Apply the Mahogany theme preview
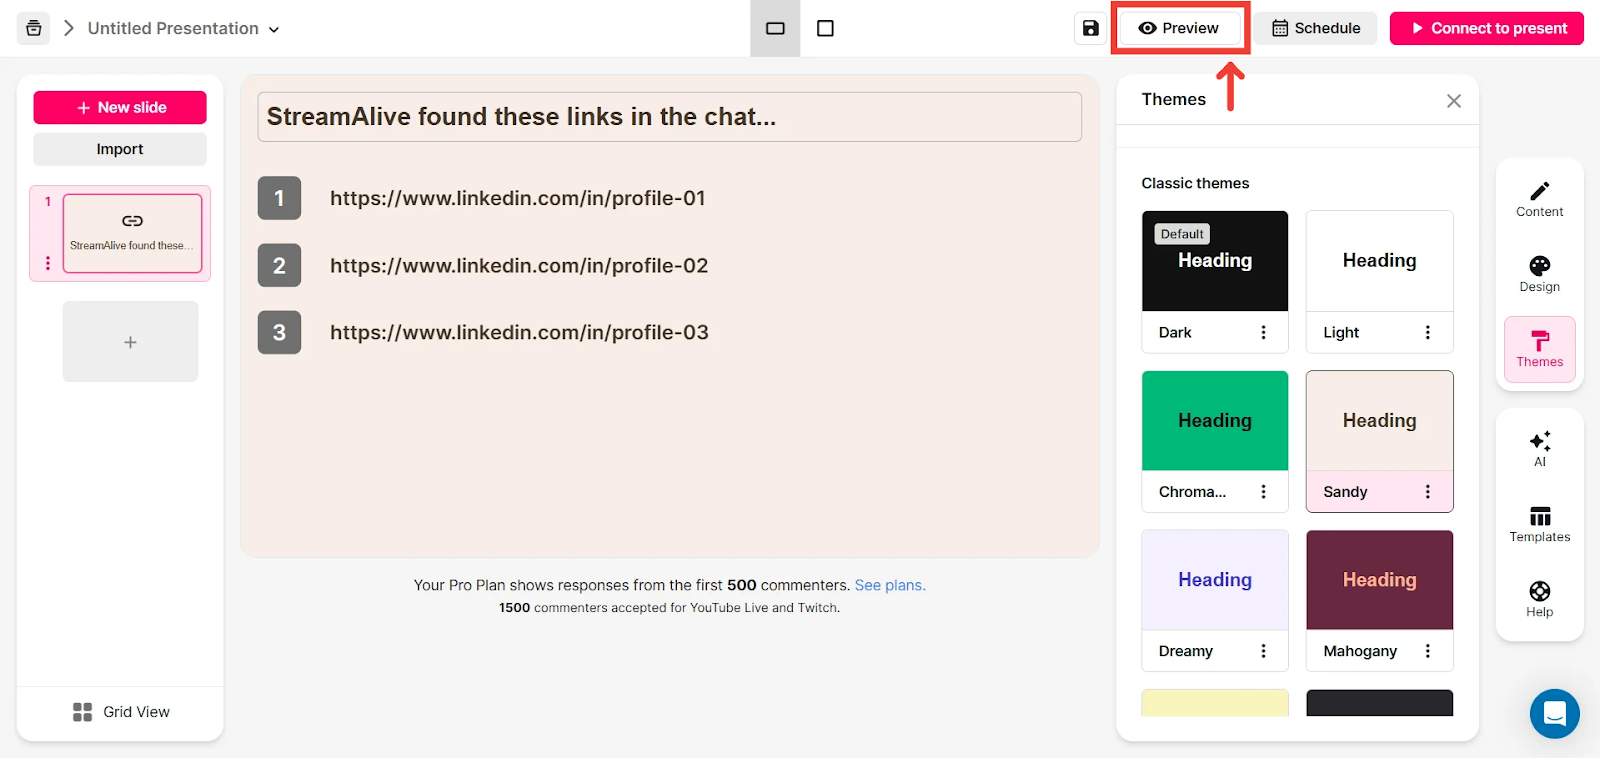The image size is (1600, 758). [x=1380, y=580]
